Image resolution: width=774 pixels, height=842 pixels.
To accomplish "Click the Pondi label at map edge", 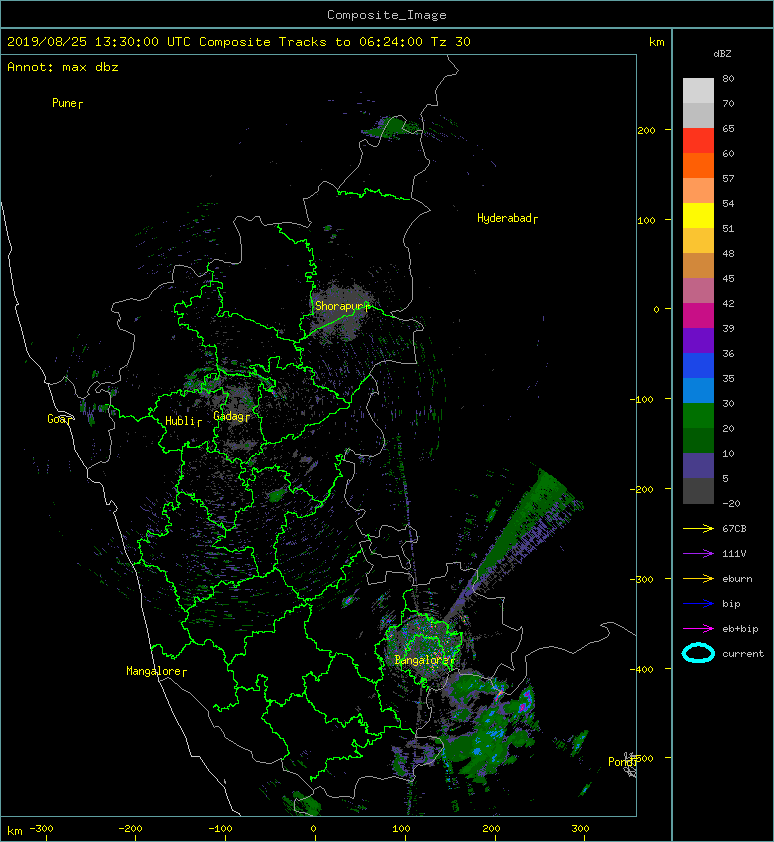I will [621, 762].
